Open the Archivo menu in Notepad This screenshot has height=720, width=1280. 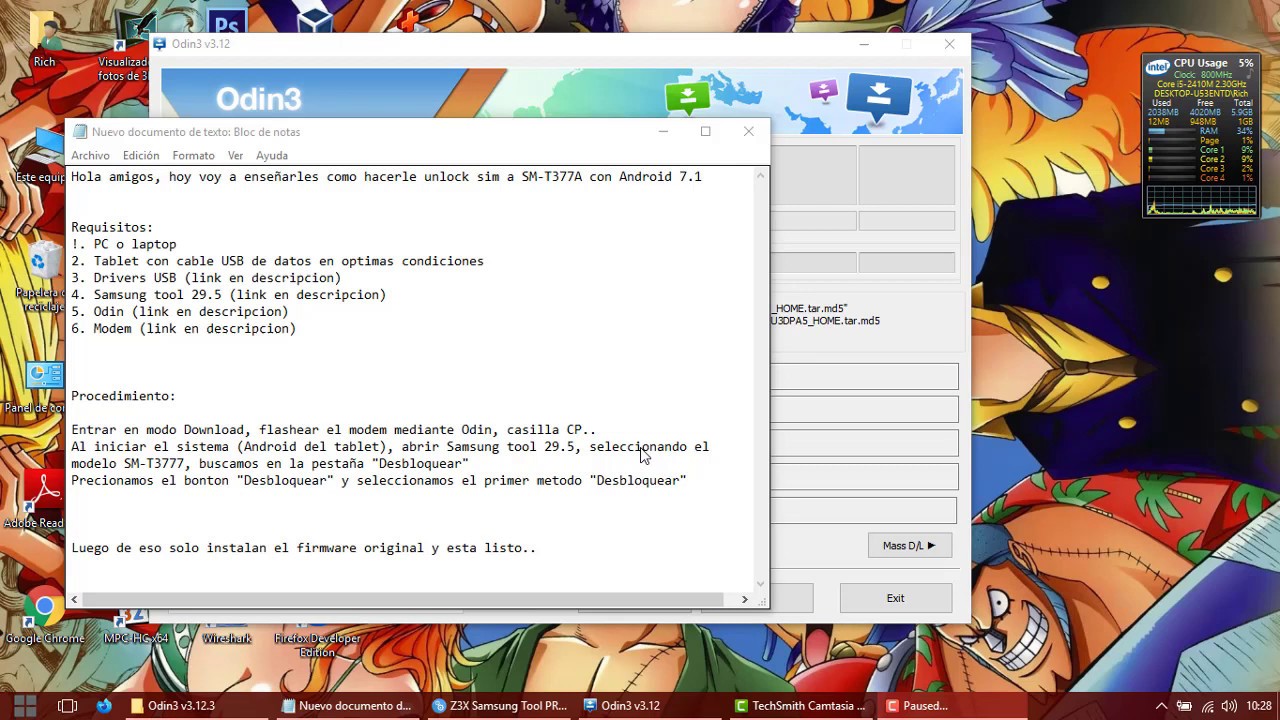pos(90,156)
